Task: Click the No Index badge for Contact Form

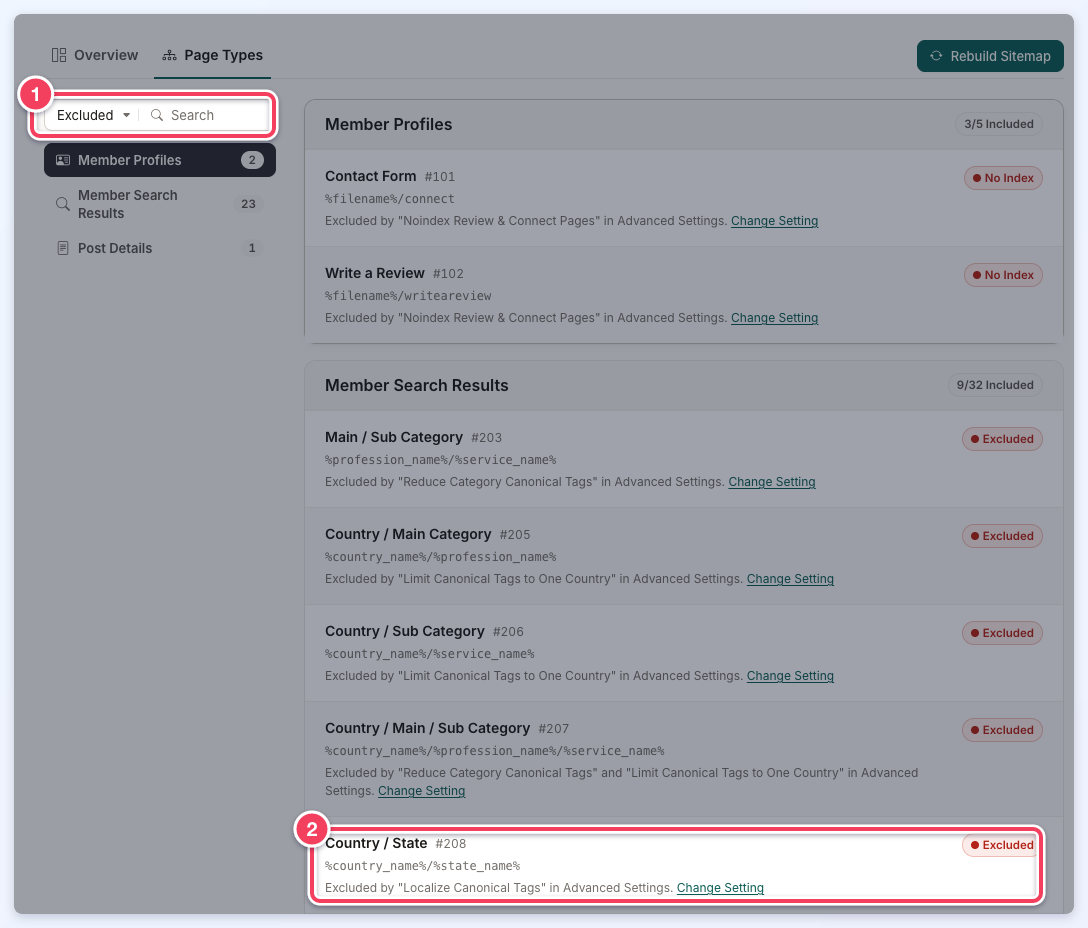Action: coord(1003,178)
